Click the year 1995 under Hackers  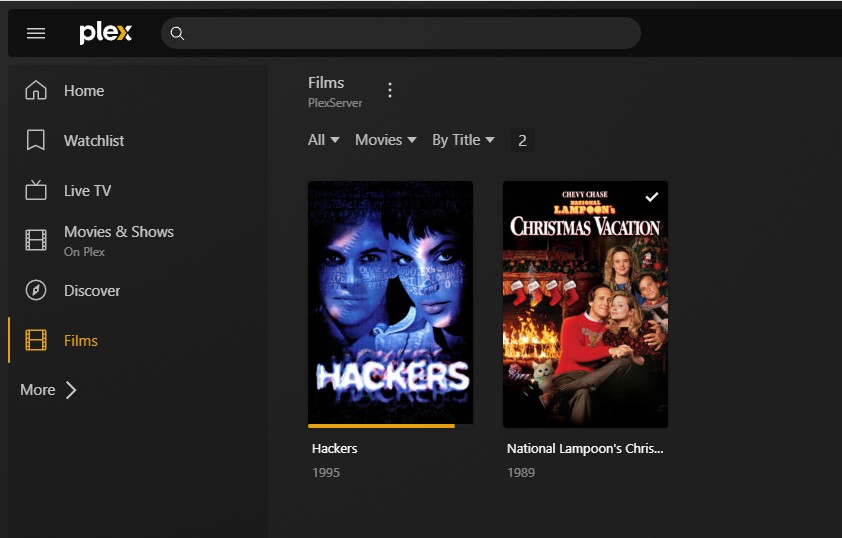326,472
